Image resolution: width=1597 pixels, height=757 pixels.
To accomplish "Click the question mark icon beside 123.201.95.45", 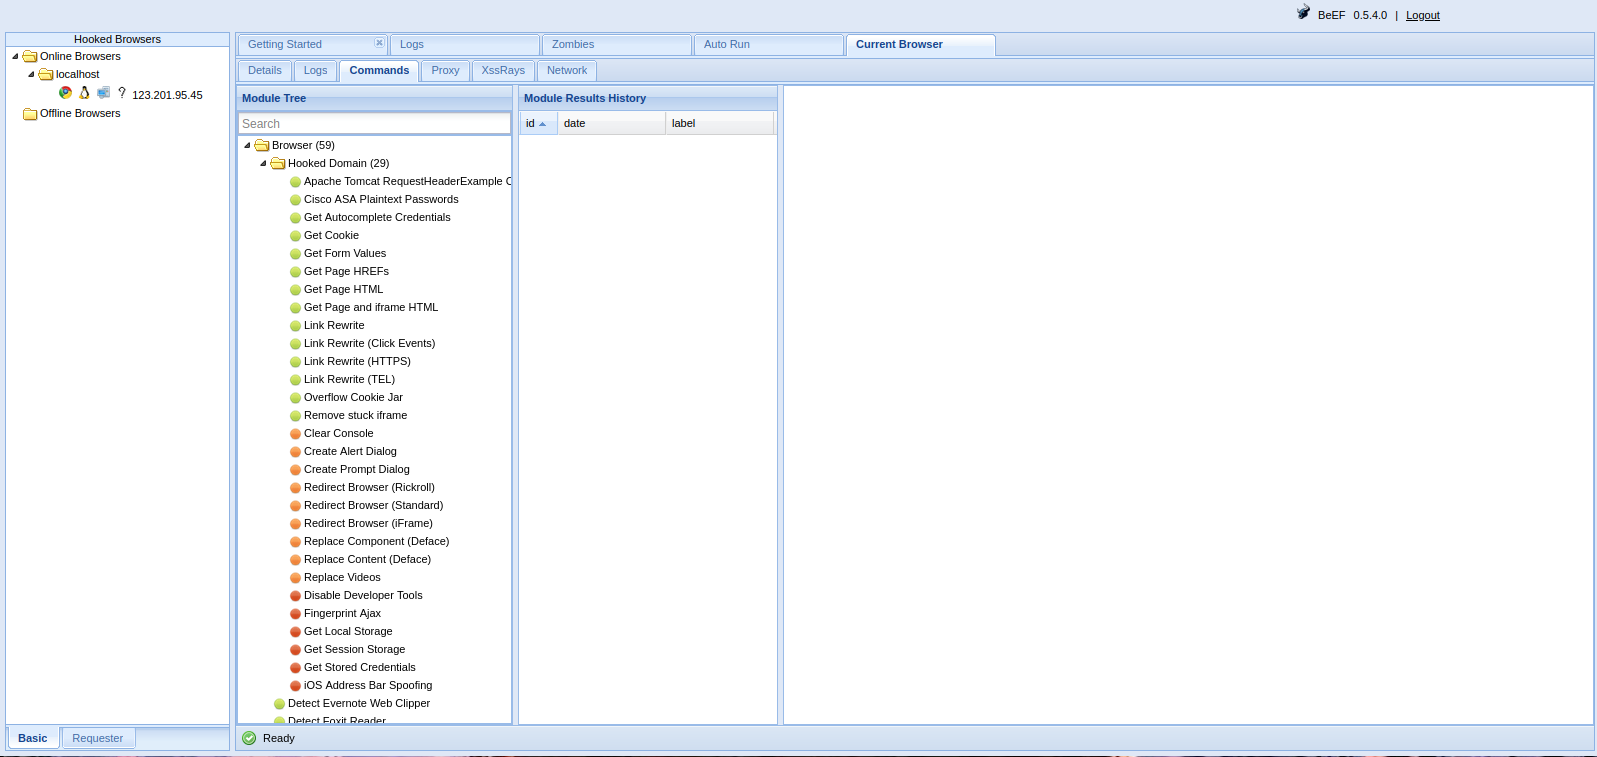I will [122, 93].
